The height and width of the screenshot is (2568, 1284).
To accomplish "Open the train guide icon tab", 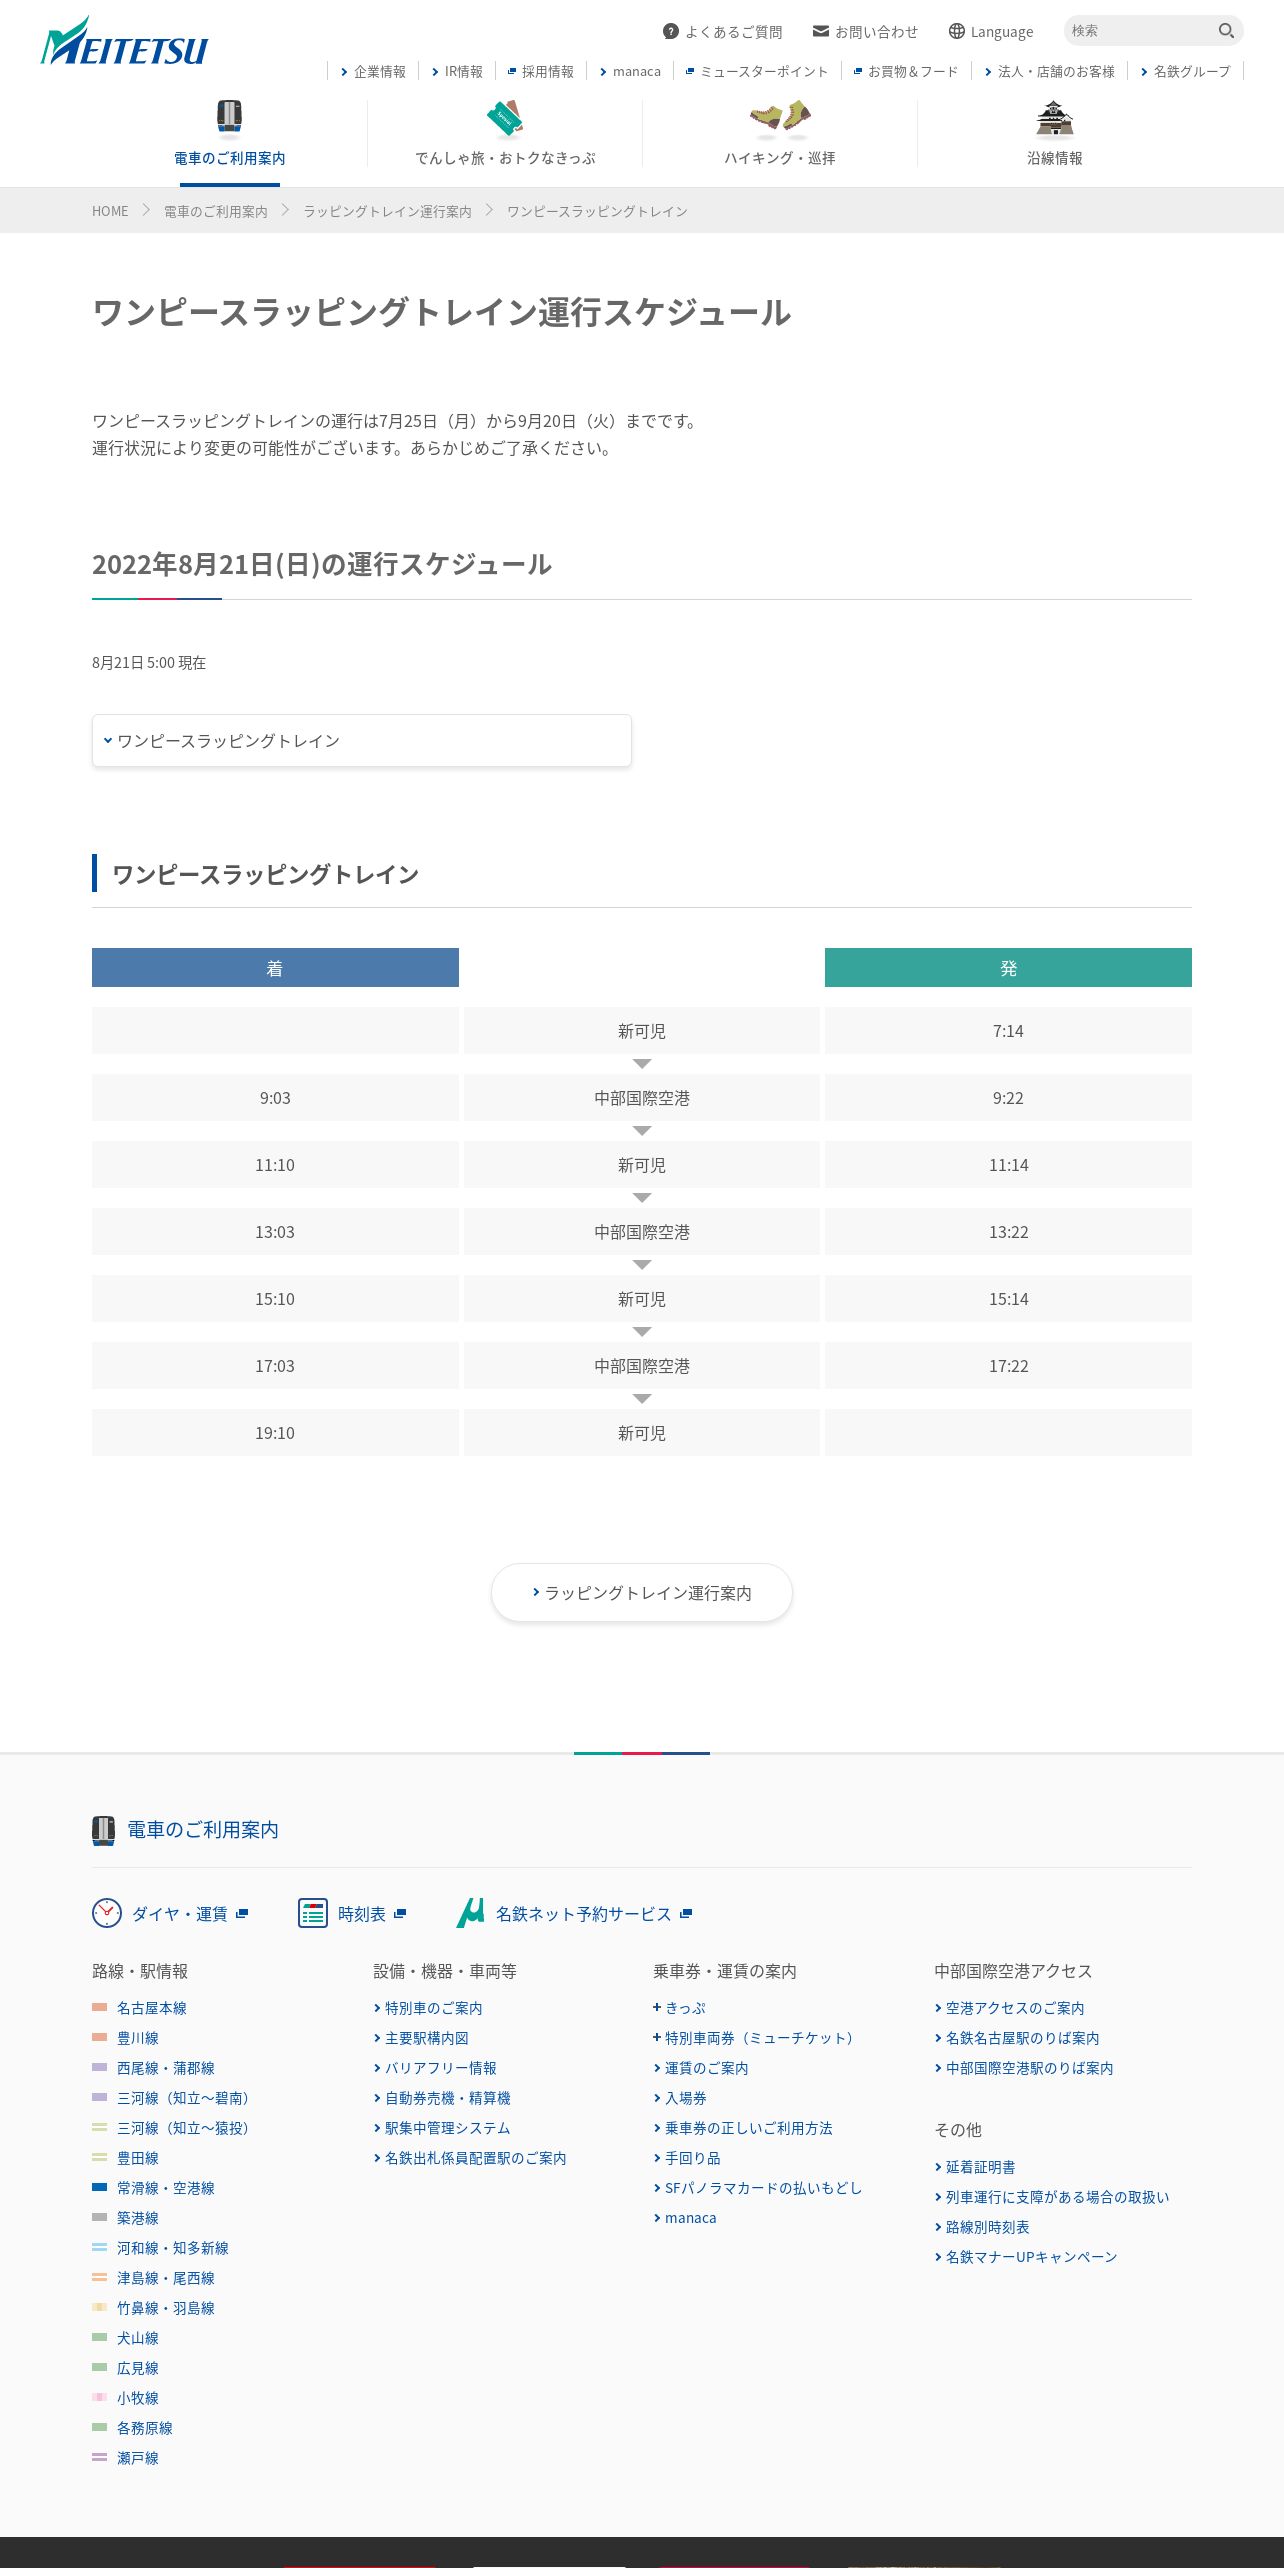I will [x=229, y=117].
